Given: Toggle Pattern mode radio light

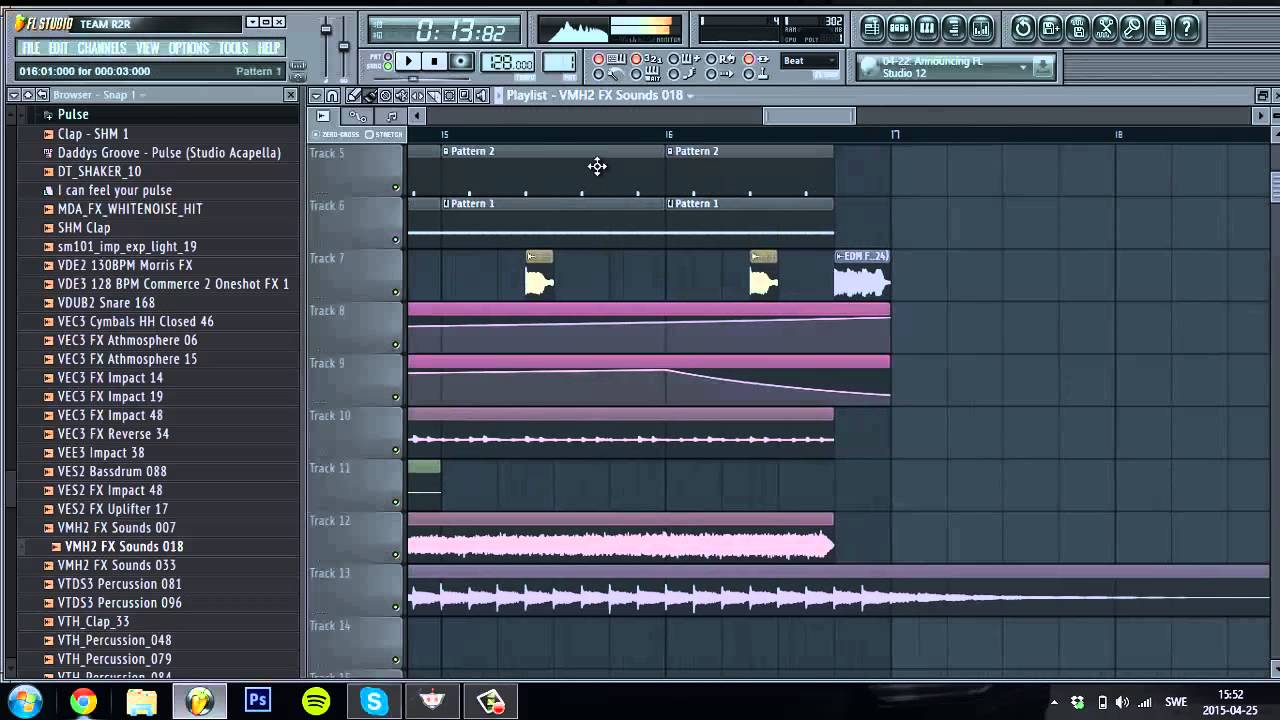Looking at the screenshot, I should pos(388,56).
